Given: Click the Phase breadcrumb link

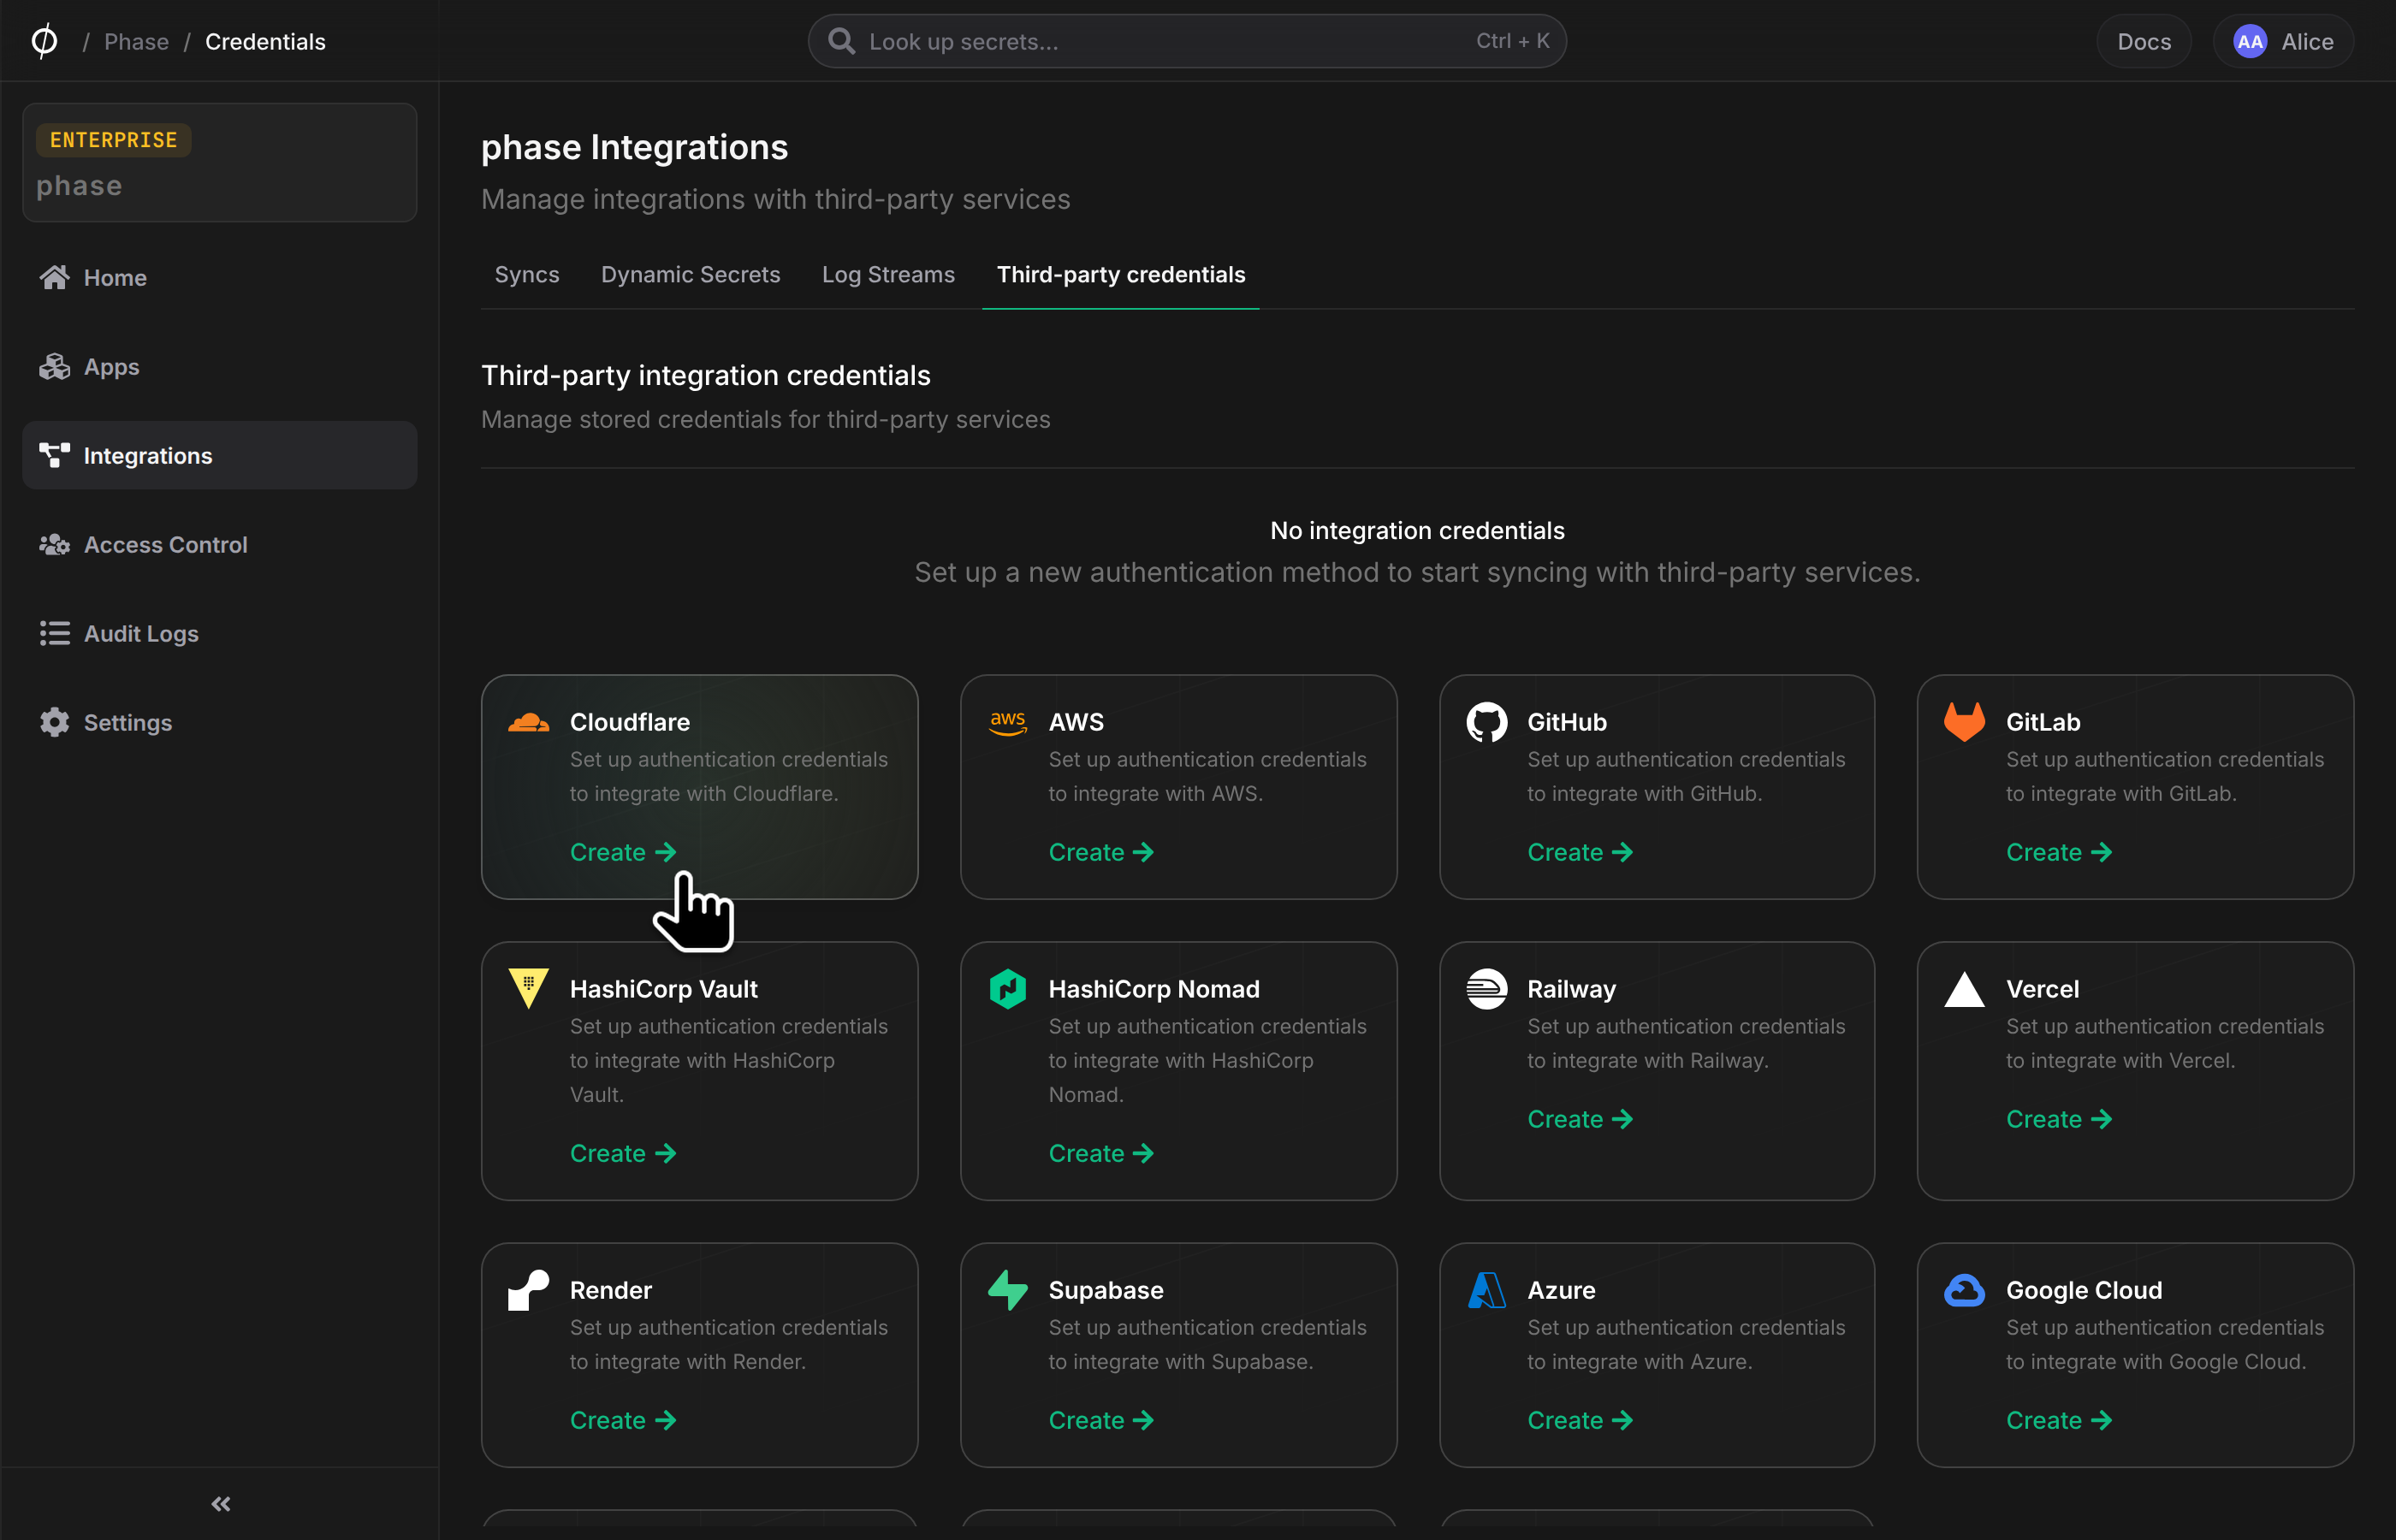Looking at the screenshot, I should click(x=136, y=41).
